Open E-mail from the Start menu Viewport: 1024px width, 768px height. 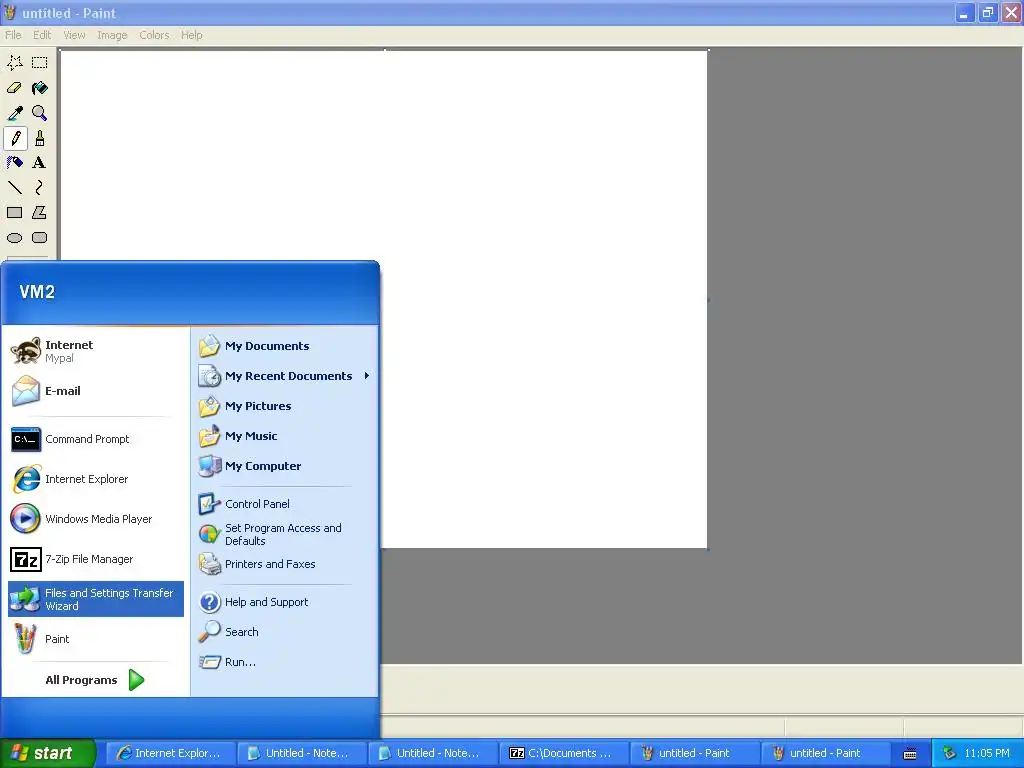pos(95,391)
